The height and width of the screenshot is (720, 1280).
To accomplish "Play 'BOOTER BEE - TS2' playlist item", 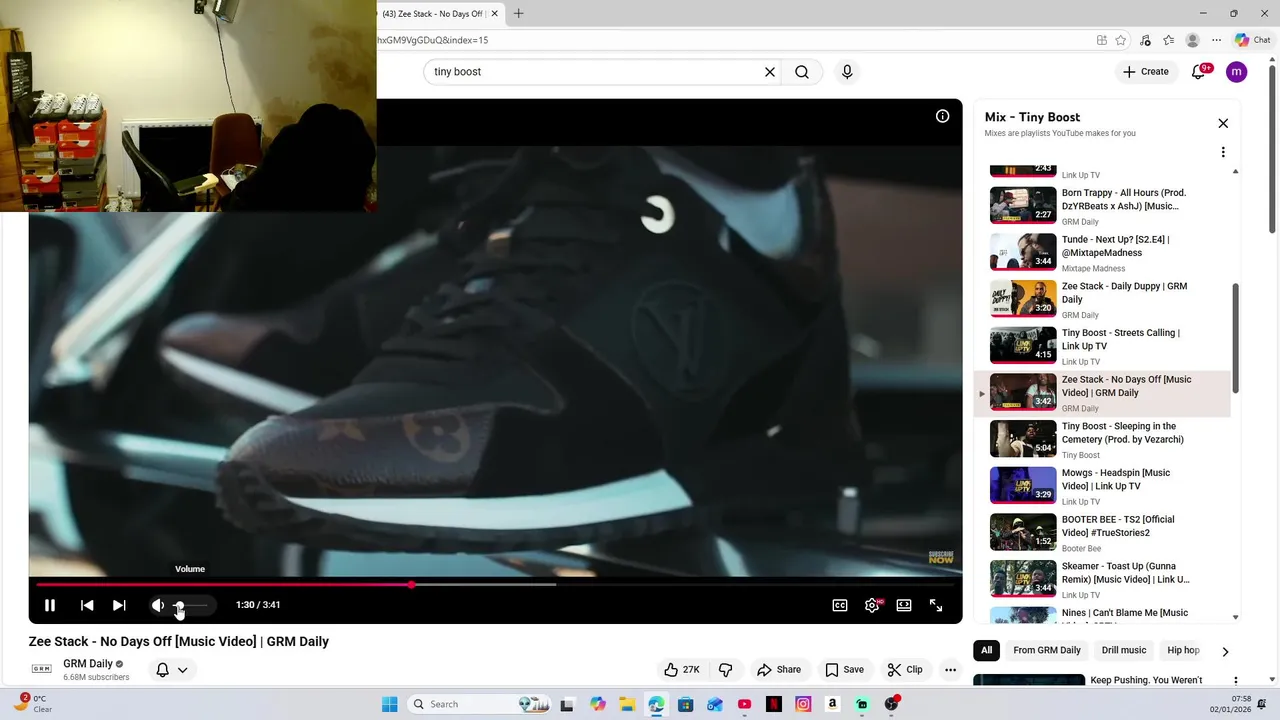I will [x=1102, y=532].
